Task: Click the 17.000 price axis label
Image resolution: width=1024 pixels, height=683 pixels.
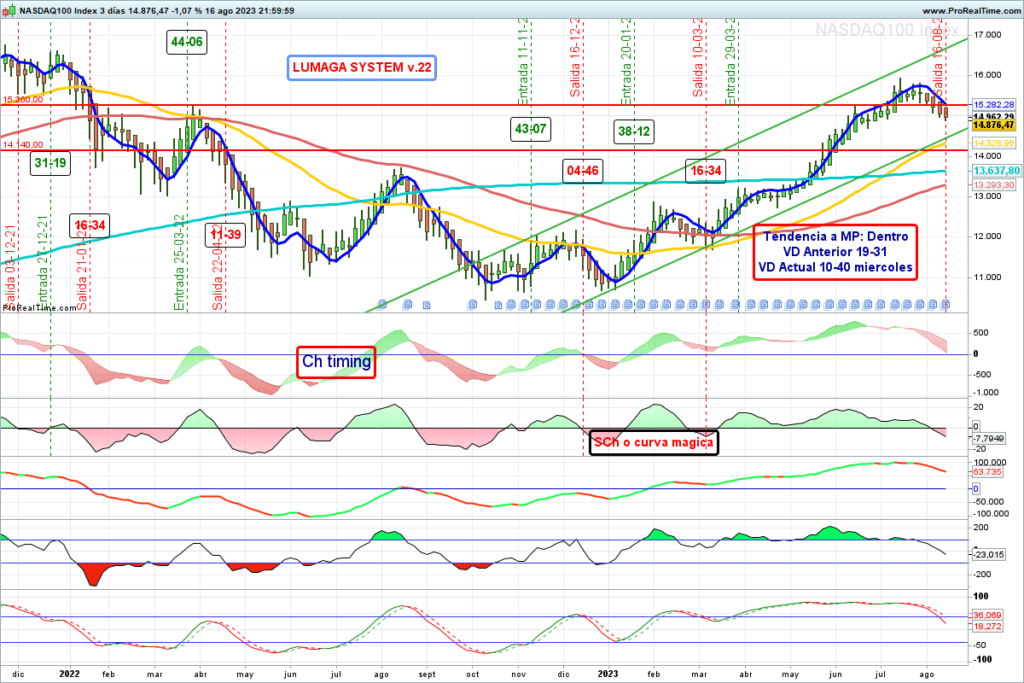Action: pos(987,35)
